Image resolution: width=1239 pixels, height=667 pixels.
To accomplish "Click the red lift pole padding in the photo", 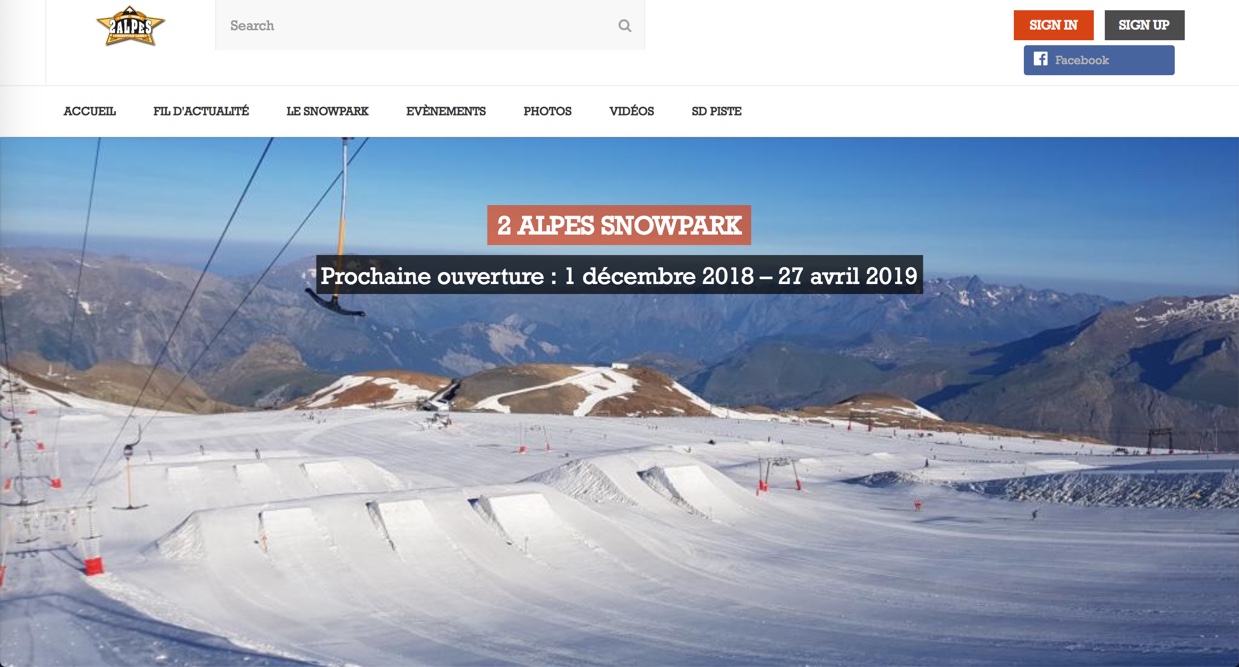I will point(93,566).
